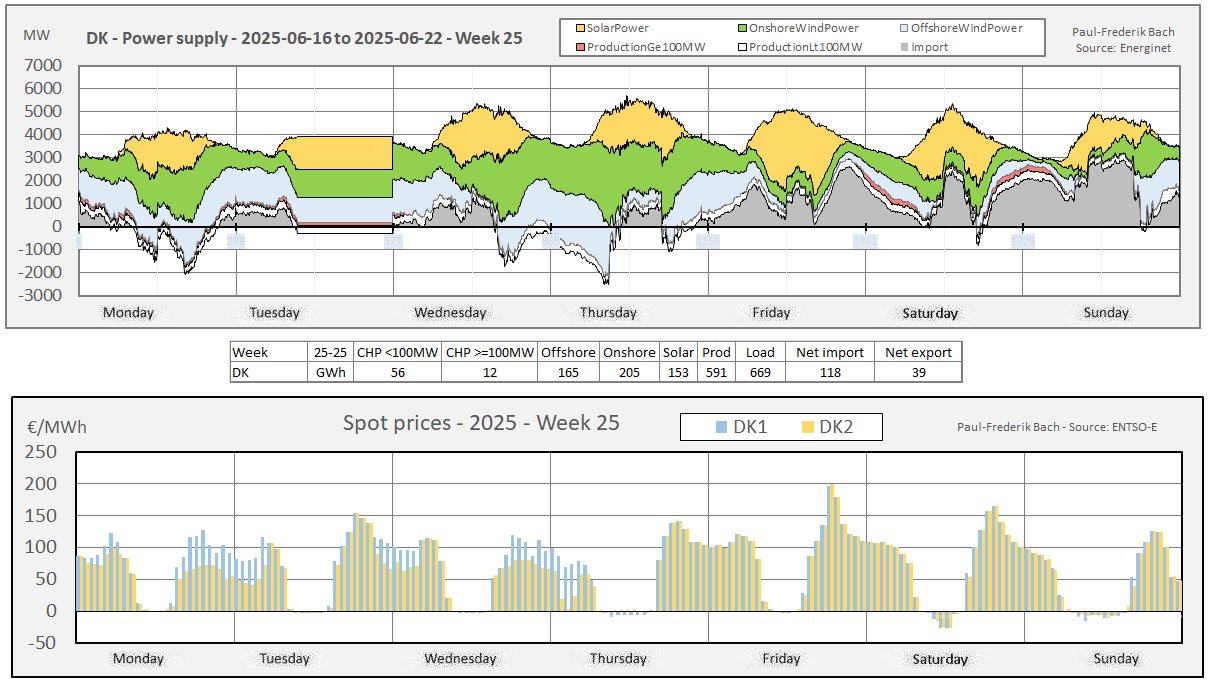Click the Thursday label under power supply chart
The image size is (1209, 680).
(x=608, y=312)
